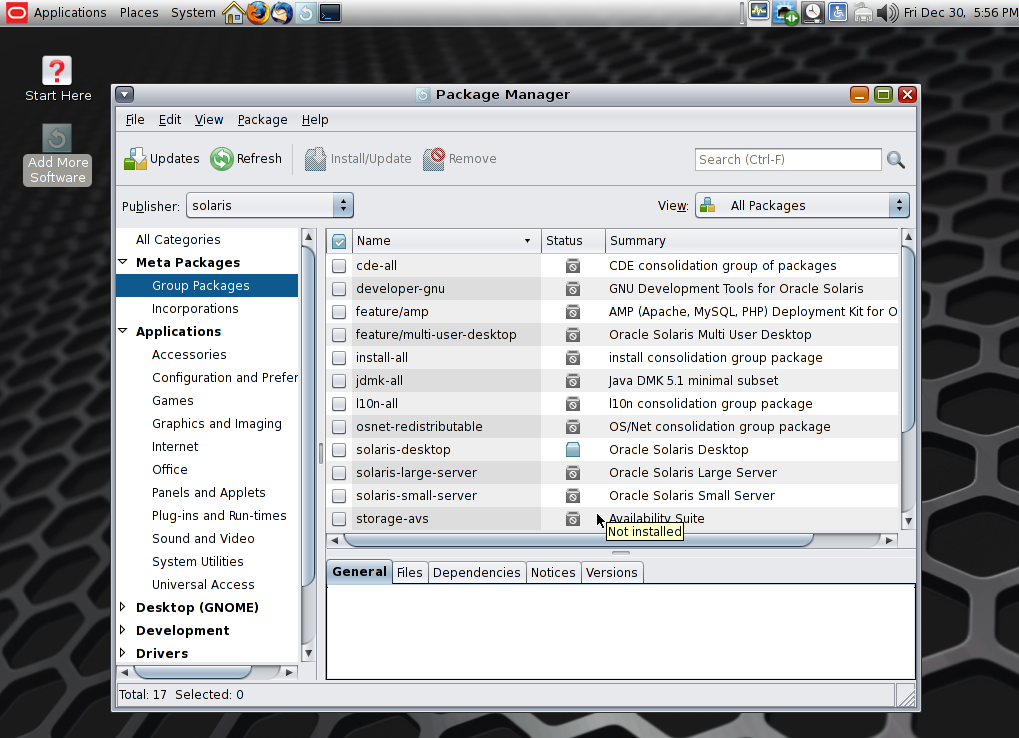This screenshot has height=738, width=1019.
Task: Select the osnet-redistributable package row
Action: tap(613, 427)
